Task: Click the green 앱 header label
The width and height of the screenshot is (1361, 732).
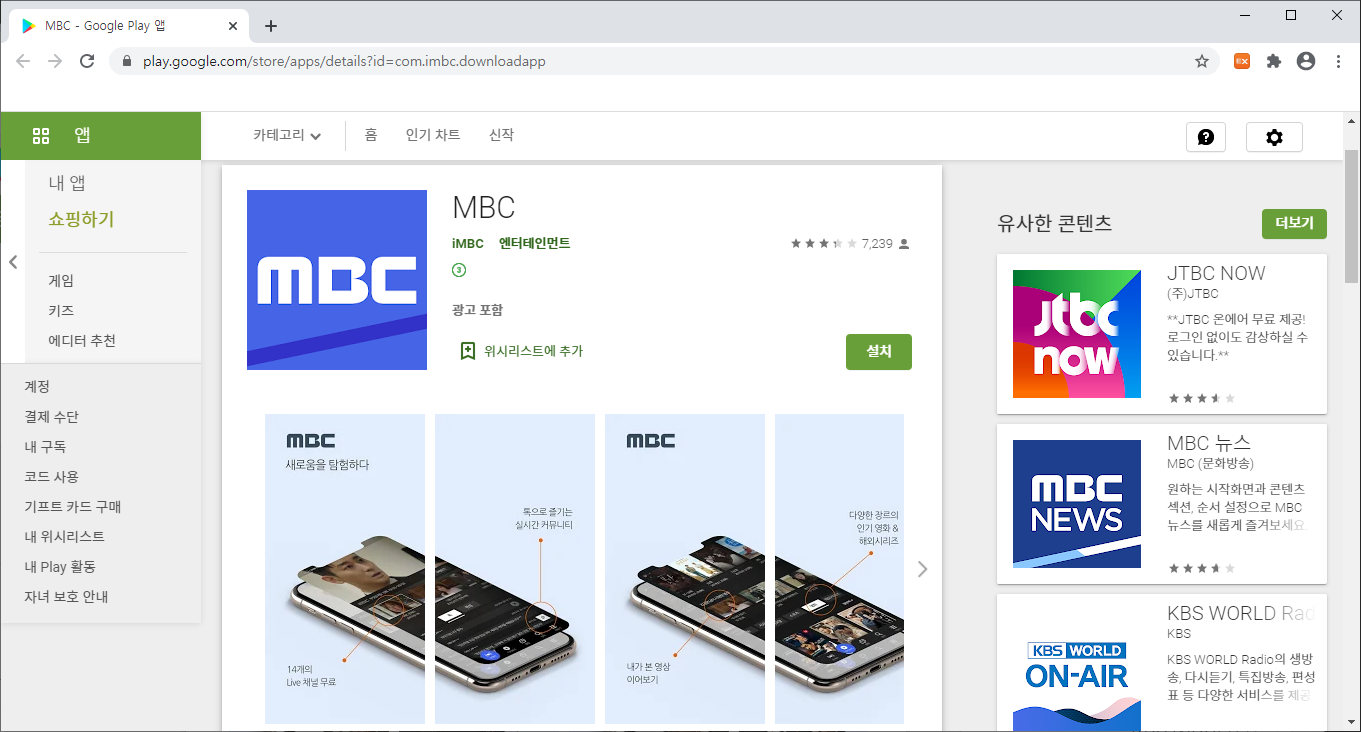Action: click(82, 136)
